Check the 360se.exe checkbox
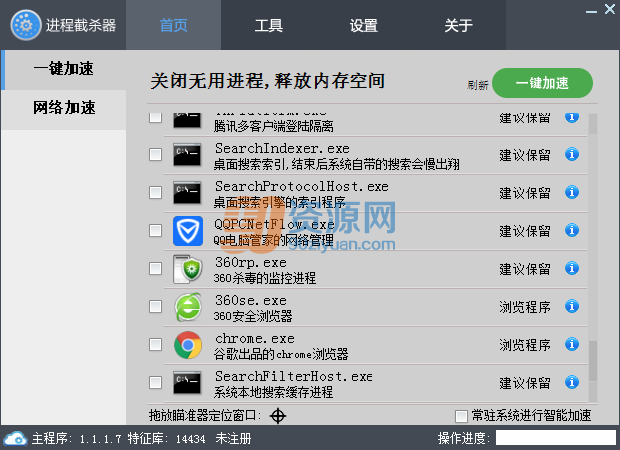 pos(155,306)
